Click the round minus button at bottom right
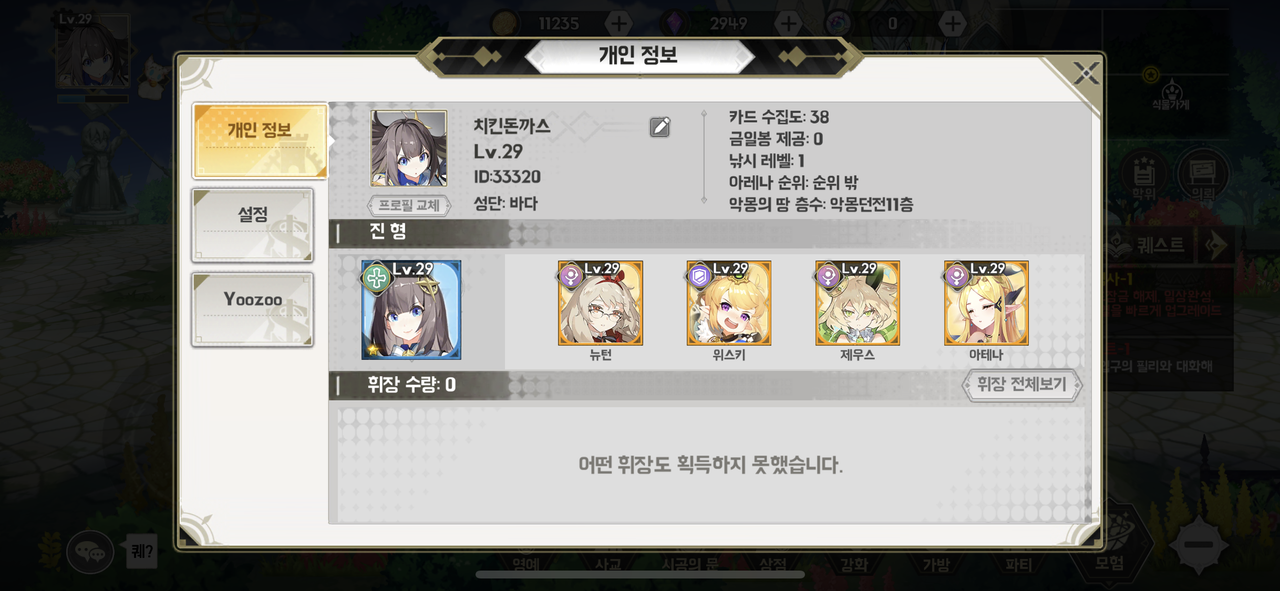This screenshot has height=591, width=1280. [x=1197, y=544]
